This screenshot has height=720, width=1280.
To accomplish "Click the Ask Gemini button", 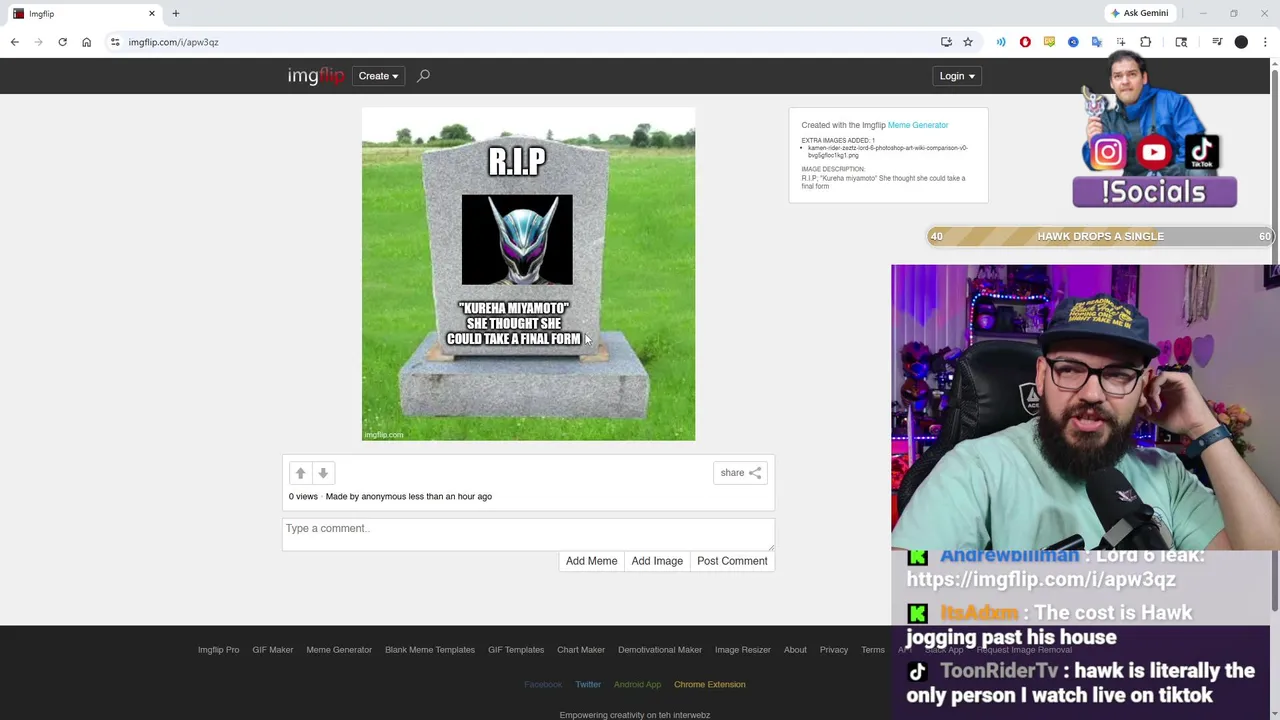I will [x=1138, y=13].
